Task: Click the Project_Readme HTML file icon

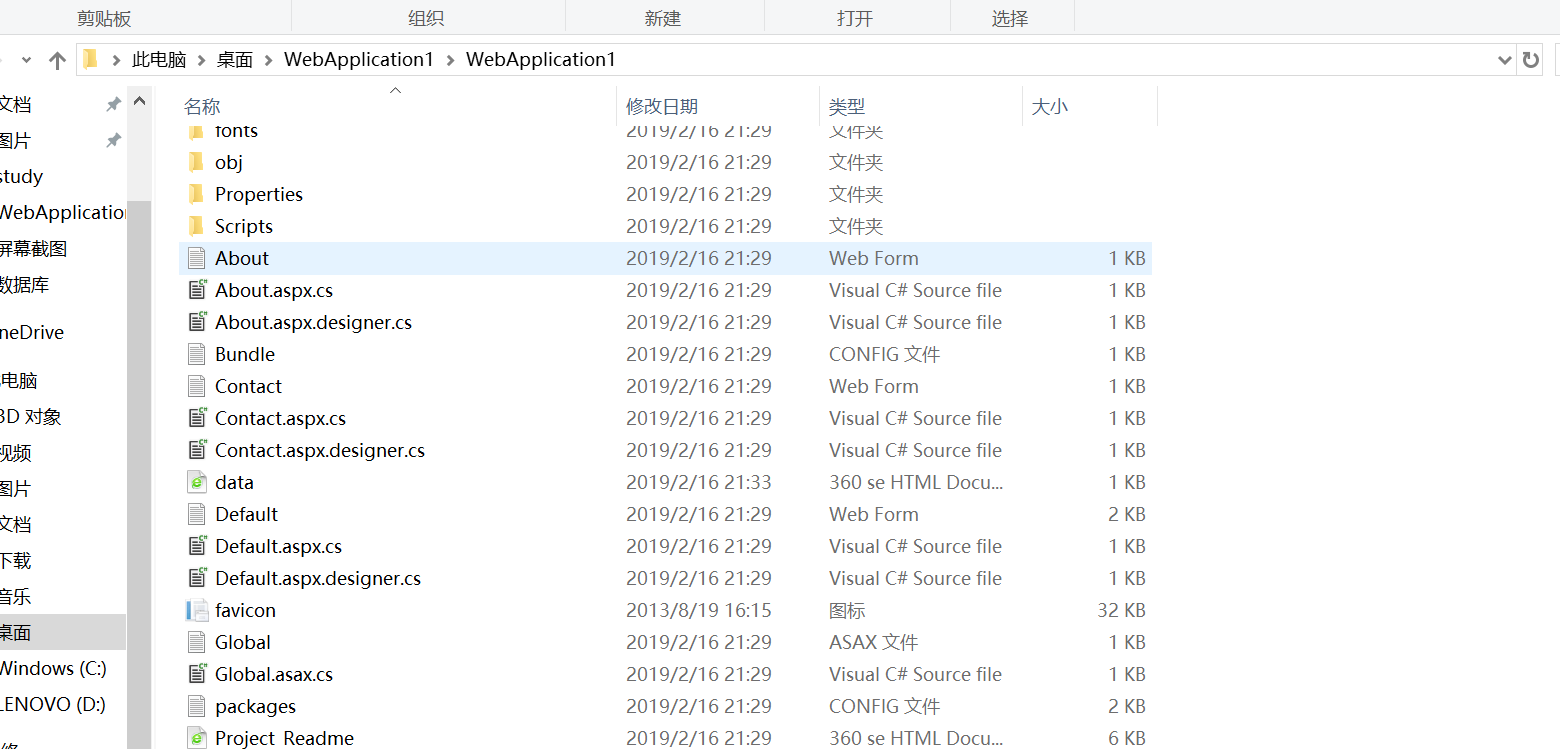Action: [197, 738]
